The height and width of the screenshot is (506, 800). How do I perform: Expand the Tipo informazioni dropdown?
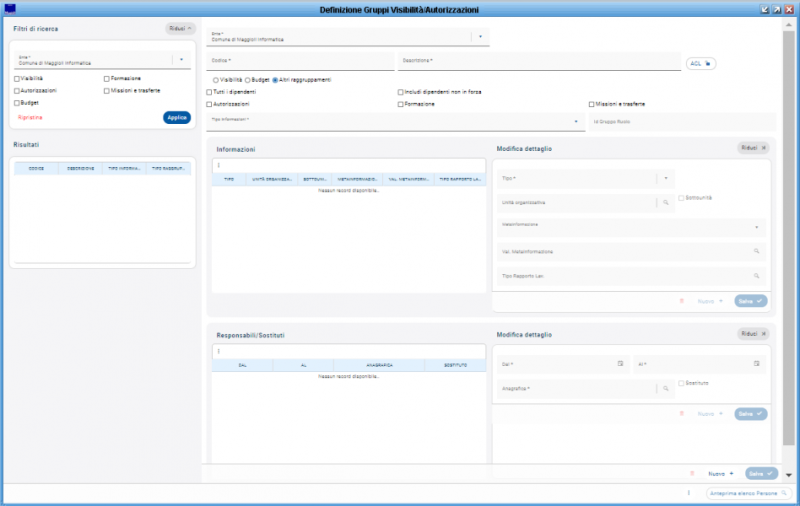pyautogui.click(x=578, y=122)
